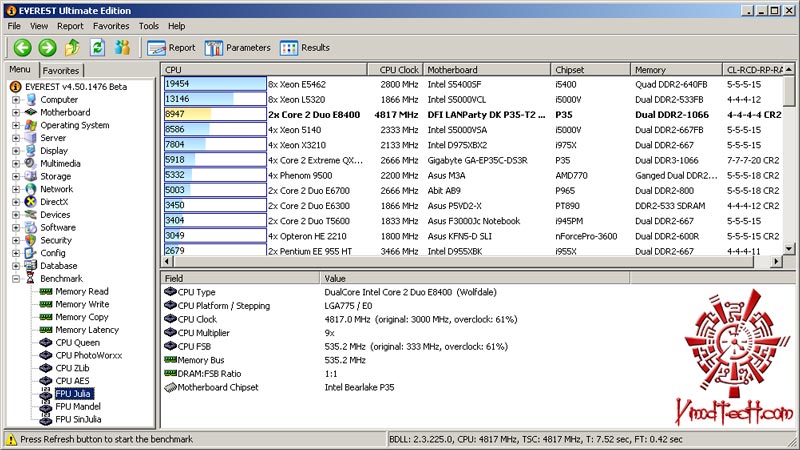
Task: Select the 4x Phenom 9500 result row
Action: coord(473,176)
